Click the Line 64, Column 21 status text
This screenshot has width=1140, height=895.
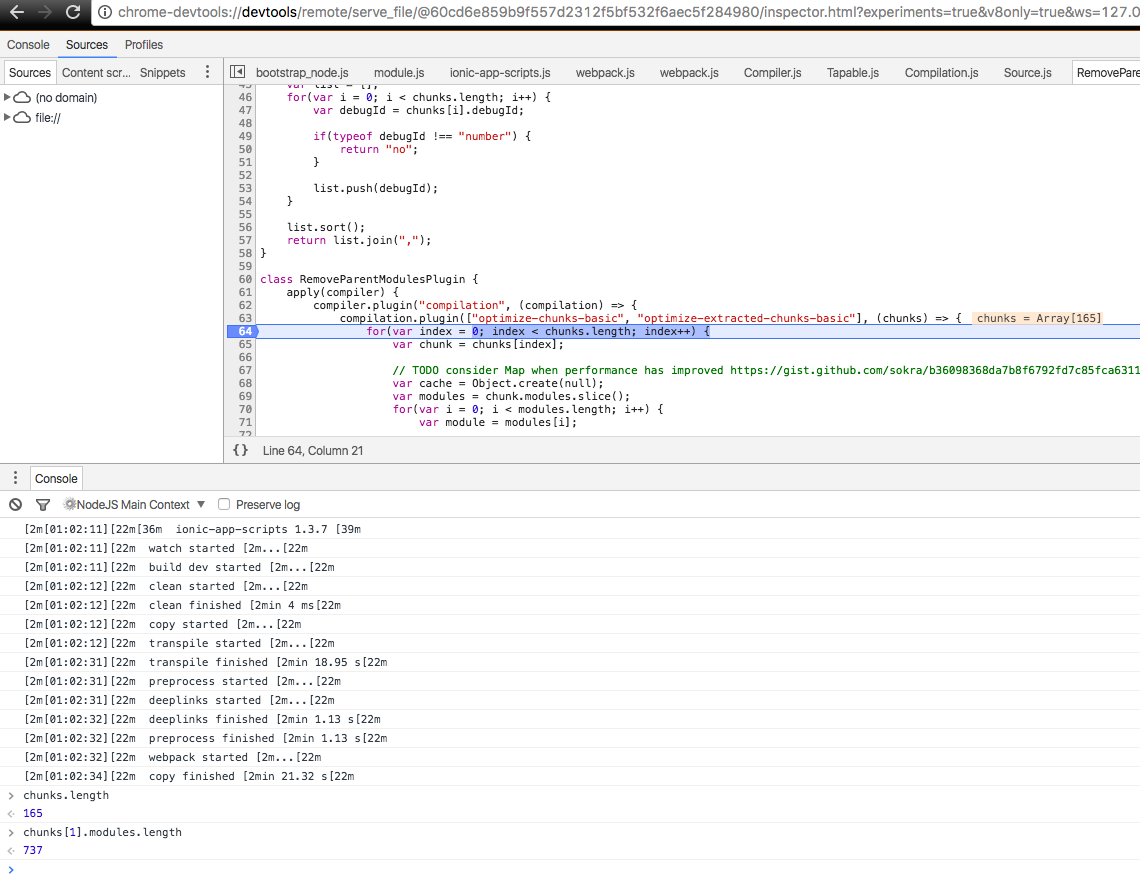pos(313,451)
